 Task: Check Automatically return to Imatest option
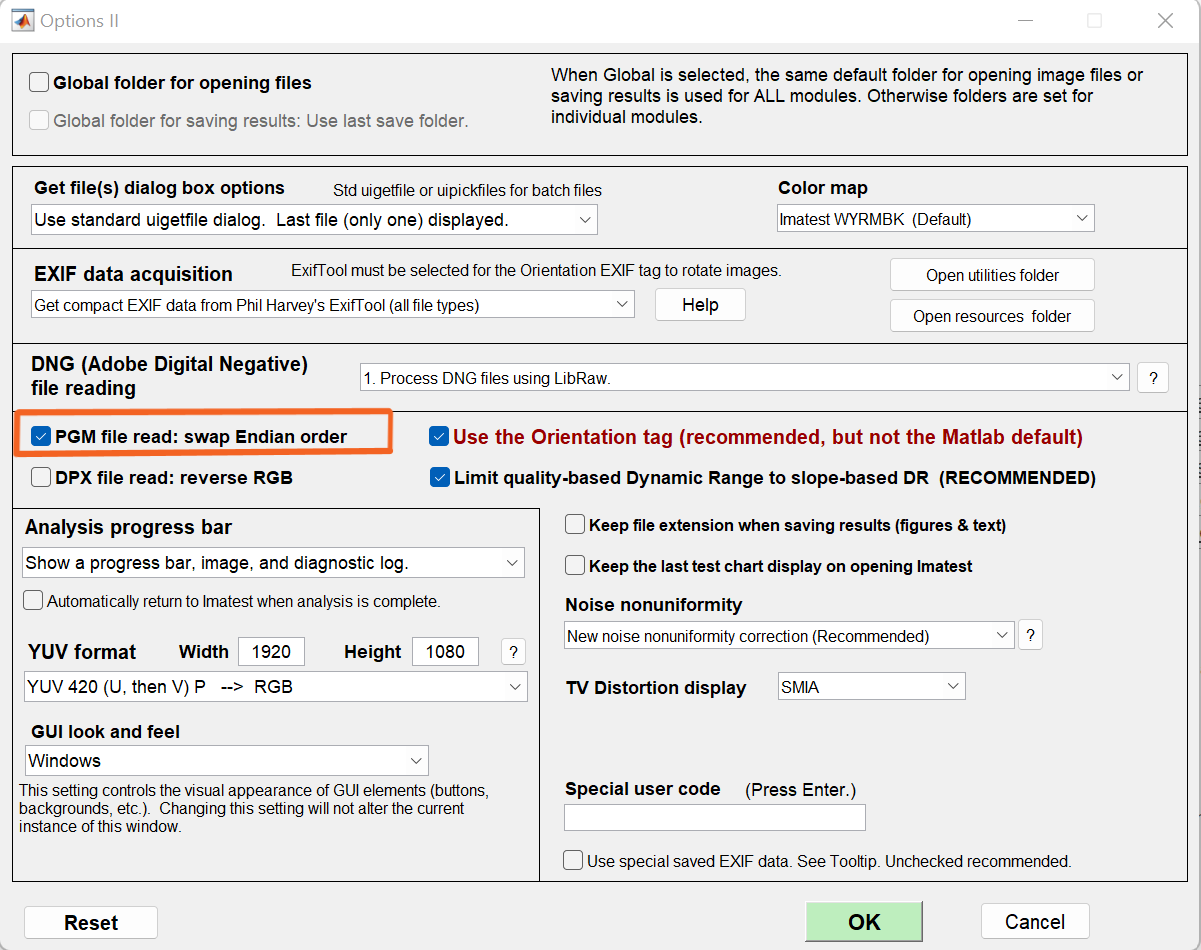(x=33, y=601)
